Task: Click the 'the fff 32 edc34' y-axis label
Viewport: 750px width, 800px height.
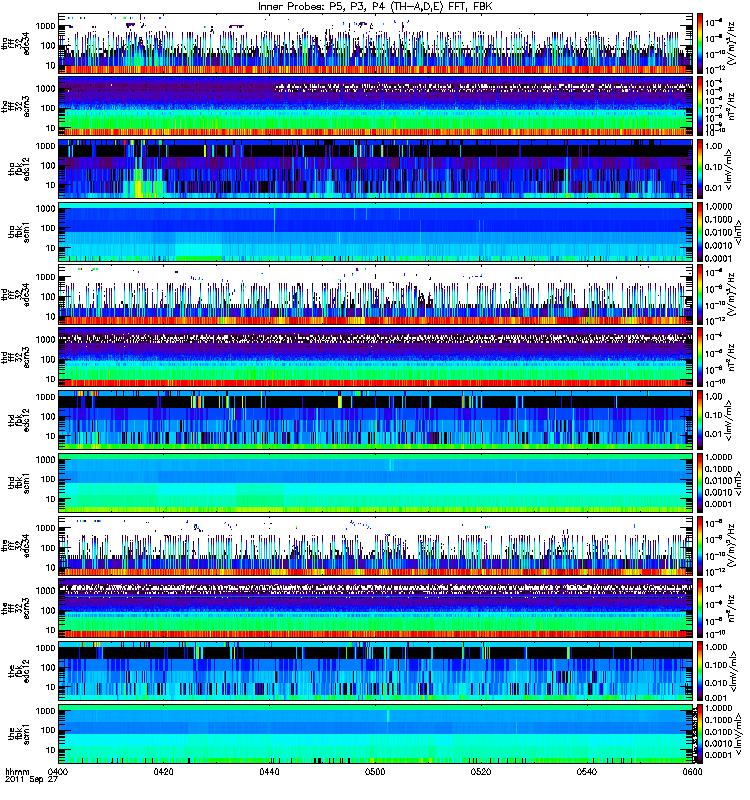Action: coord(16,546)
